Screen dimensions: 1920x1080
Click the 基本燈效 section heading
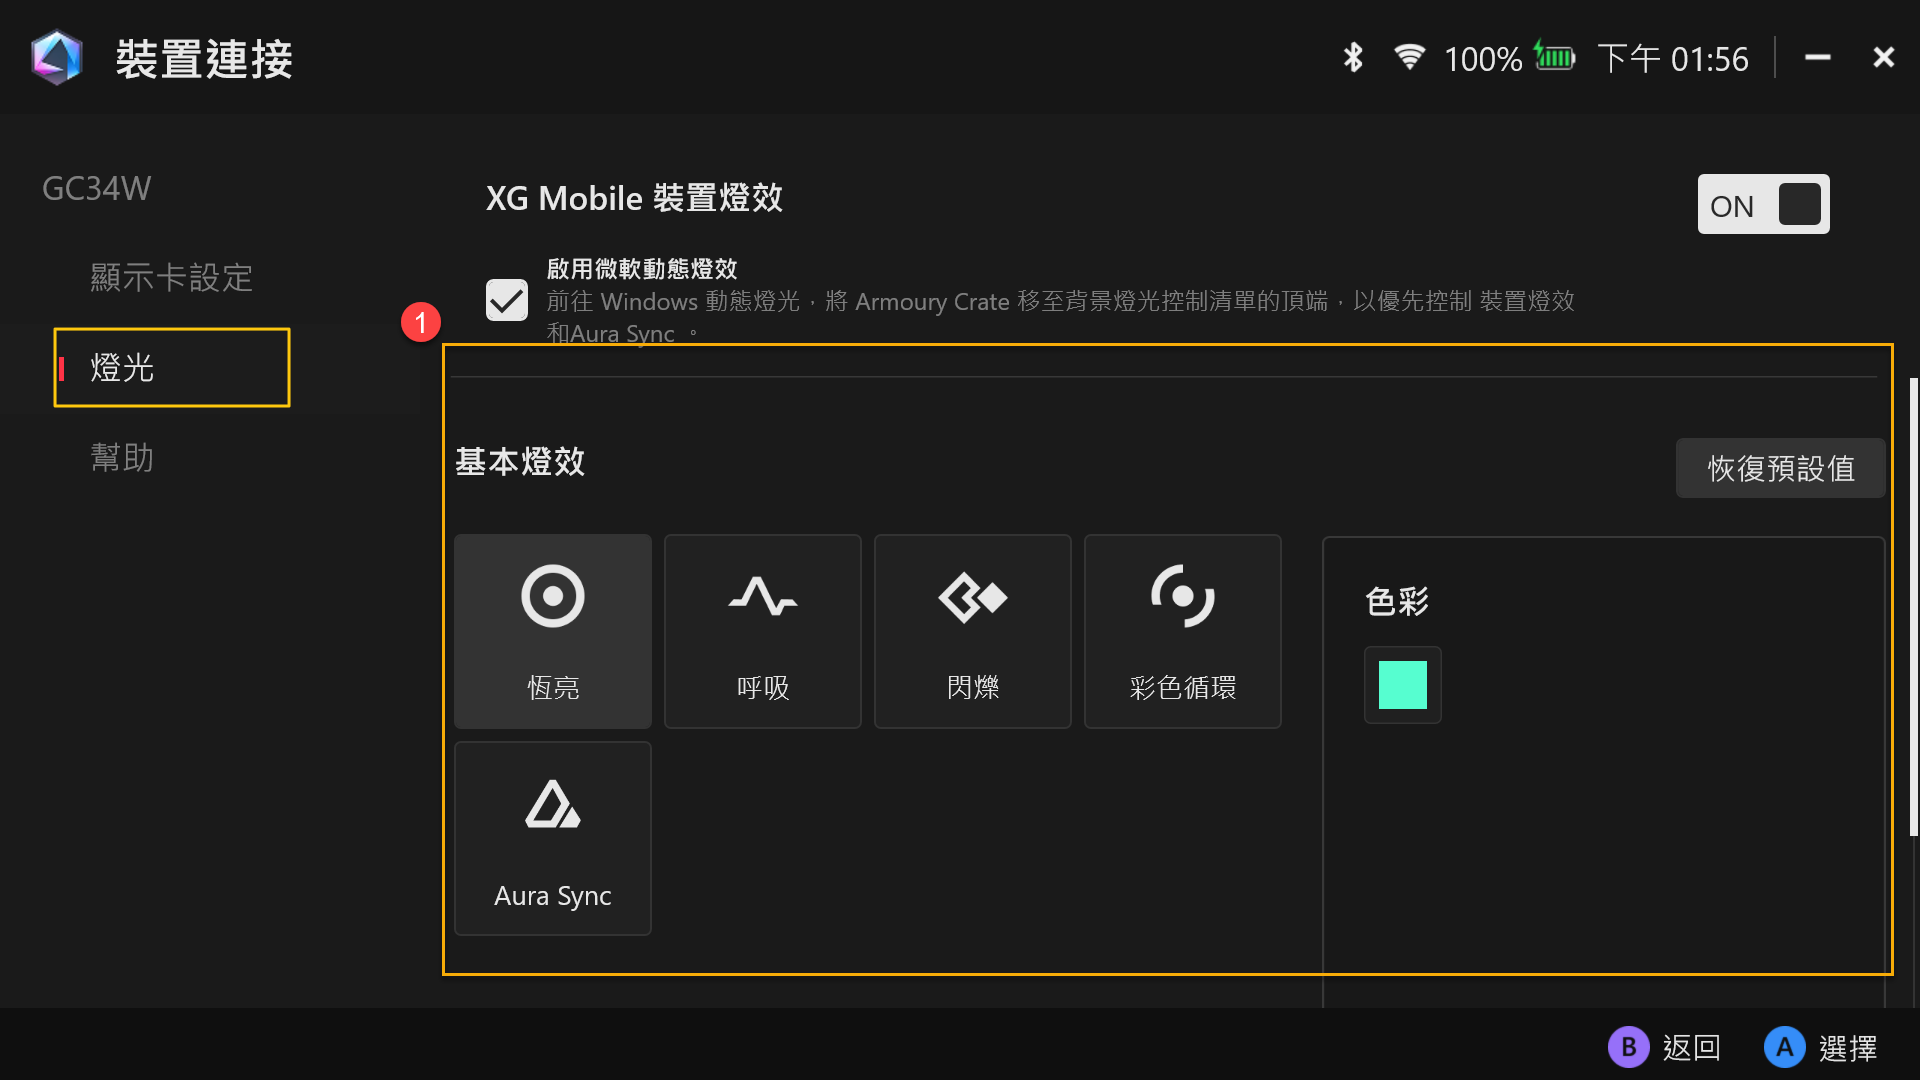pyautogui.click(x=520, y=462)
